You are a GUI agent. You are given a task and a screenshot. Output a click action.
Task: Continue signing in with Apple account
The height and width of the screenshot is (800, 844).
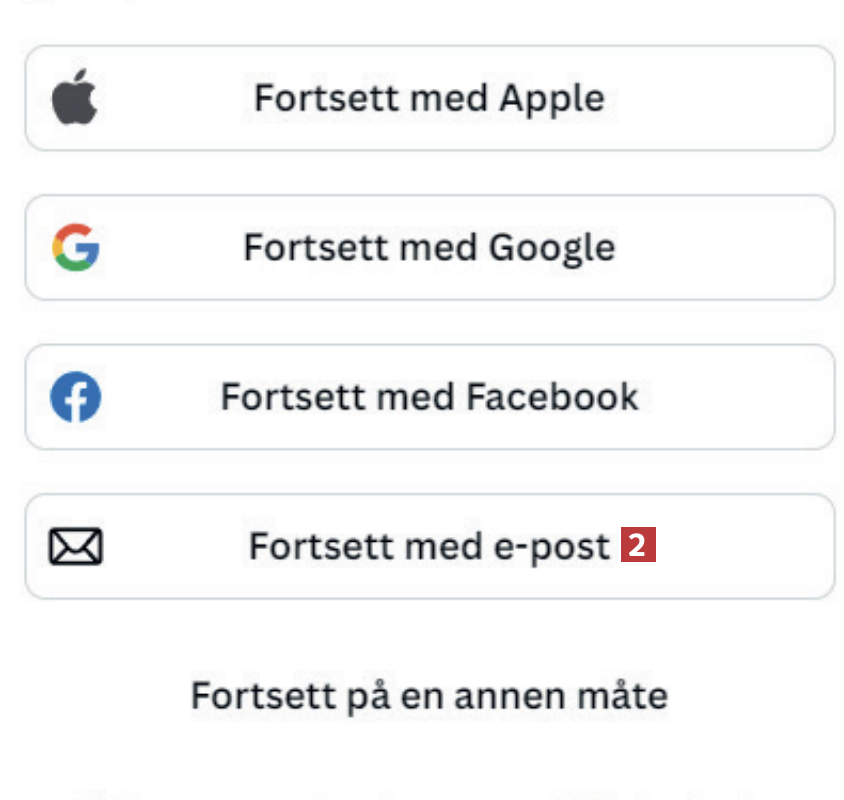pyautogui.click(x=429, y=98)
